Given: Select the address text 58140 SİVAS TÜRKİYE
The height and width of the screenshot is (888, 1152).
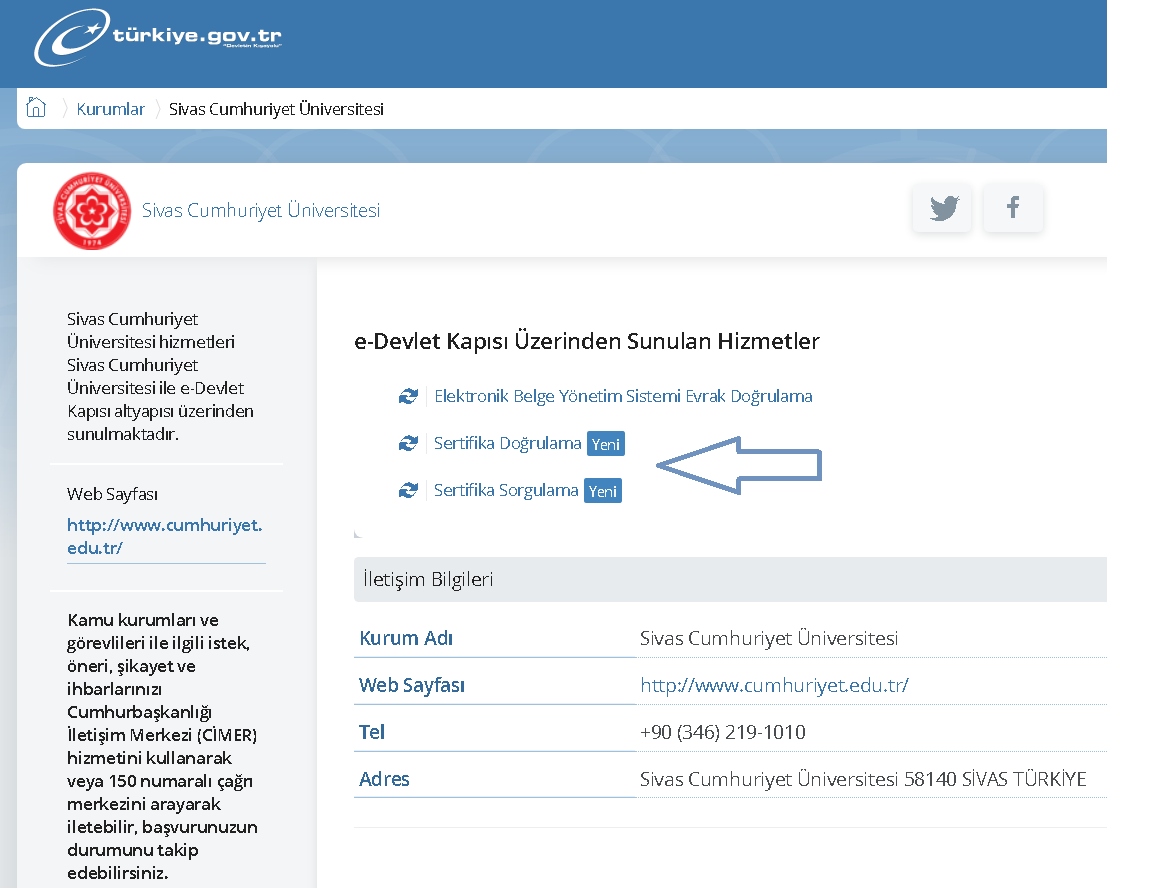Looking at the screenshot, I should (995, 779).
